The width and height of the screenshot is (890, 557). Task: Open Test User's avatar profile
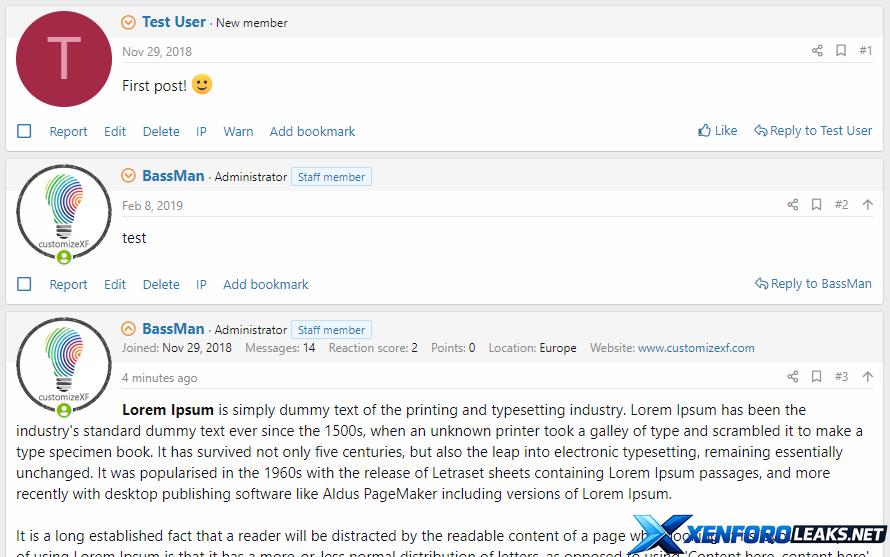point(64,59)
